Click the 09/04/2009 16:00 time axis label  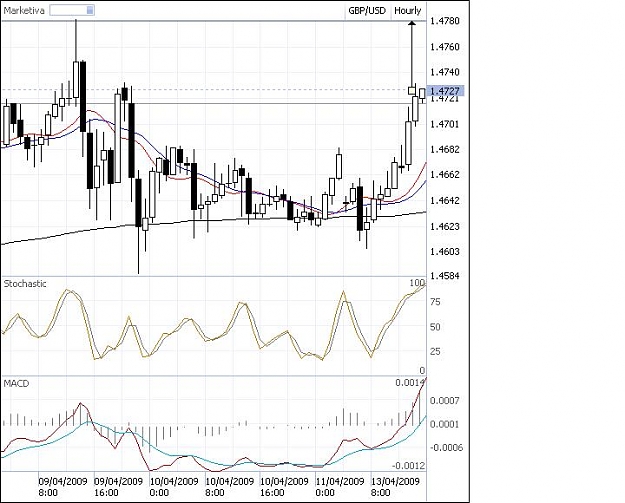[x=118, y=487]
